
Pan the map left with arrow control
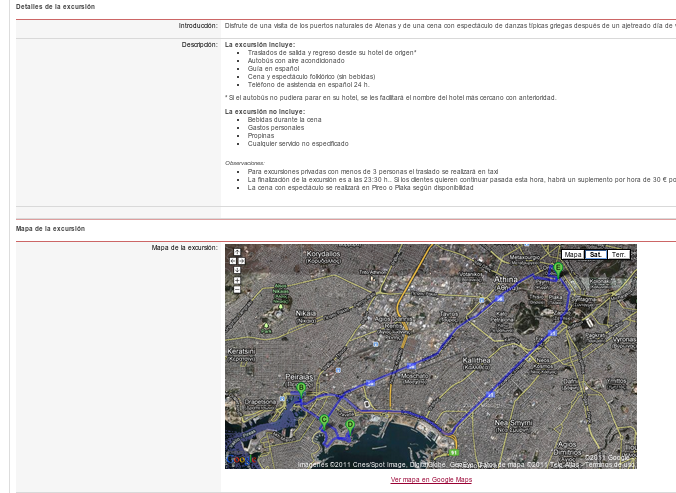(231, 260)
